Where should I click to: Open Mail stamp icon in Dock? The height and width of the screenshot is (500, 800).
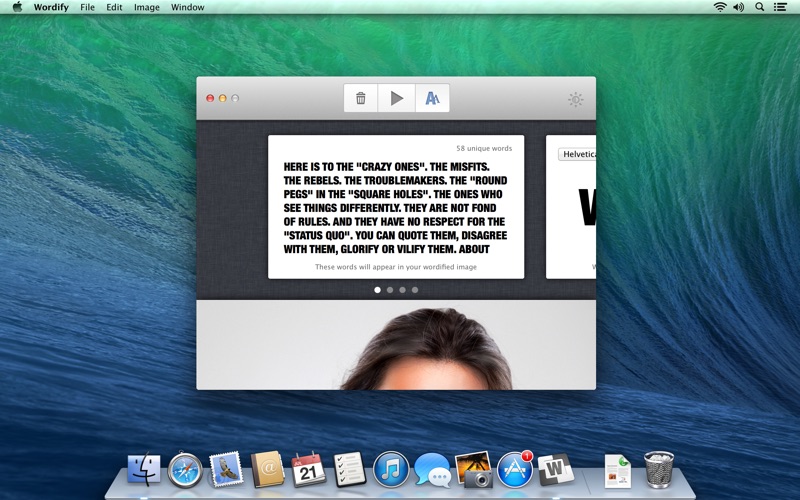click(226, 468)
